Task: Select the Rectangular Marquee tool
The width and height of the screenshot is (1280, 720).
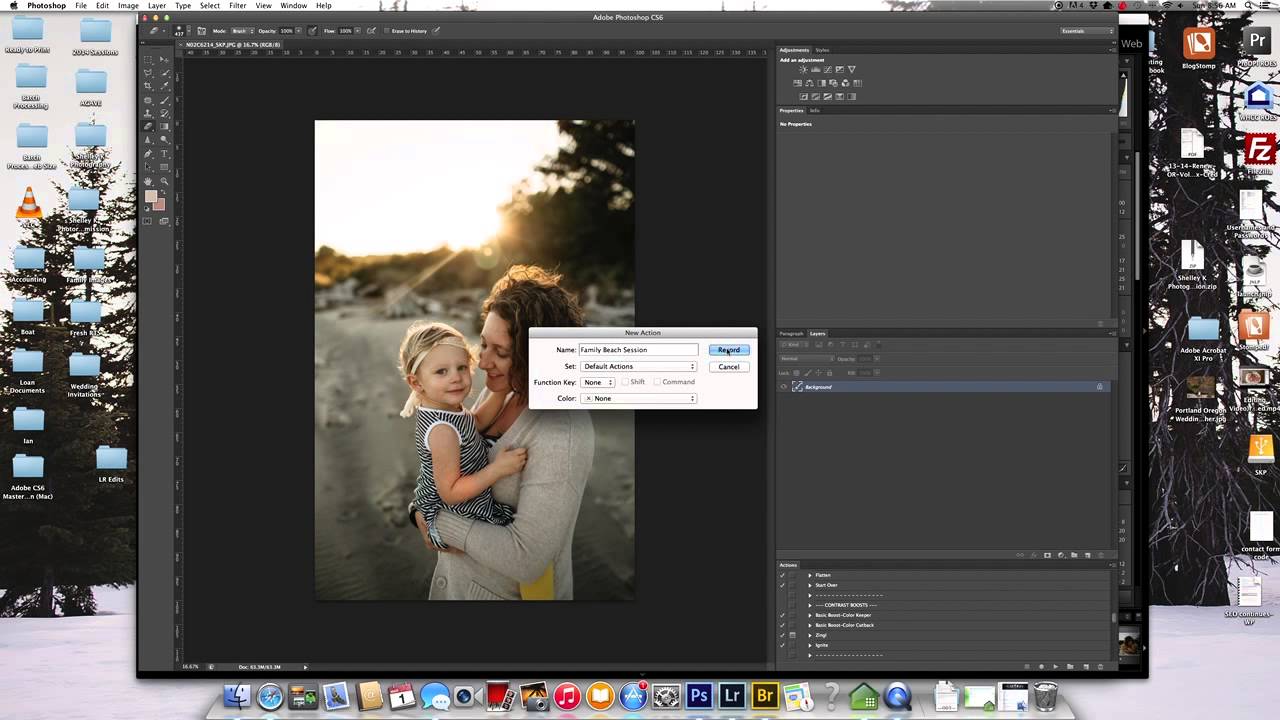Action: [x=148, y=60]
